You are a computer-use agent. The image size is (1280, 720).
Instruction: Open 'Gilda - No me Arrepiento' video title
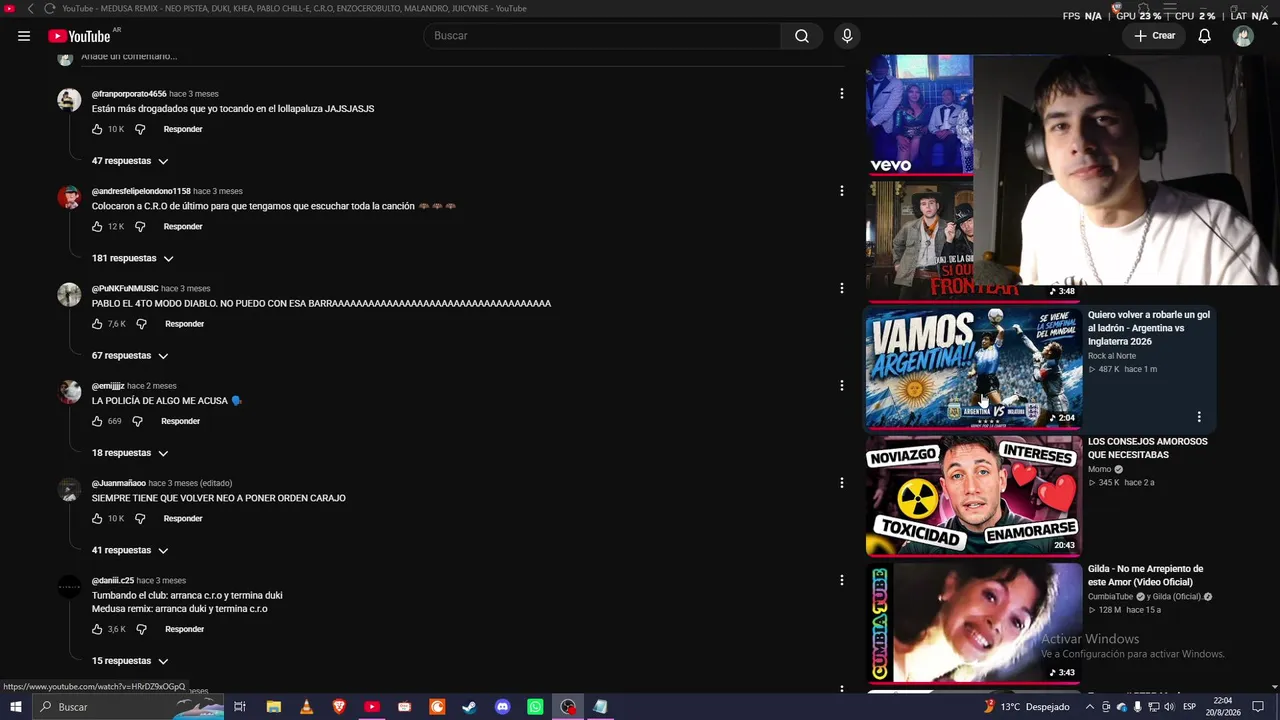point(1145,575)
